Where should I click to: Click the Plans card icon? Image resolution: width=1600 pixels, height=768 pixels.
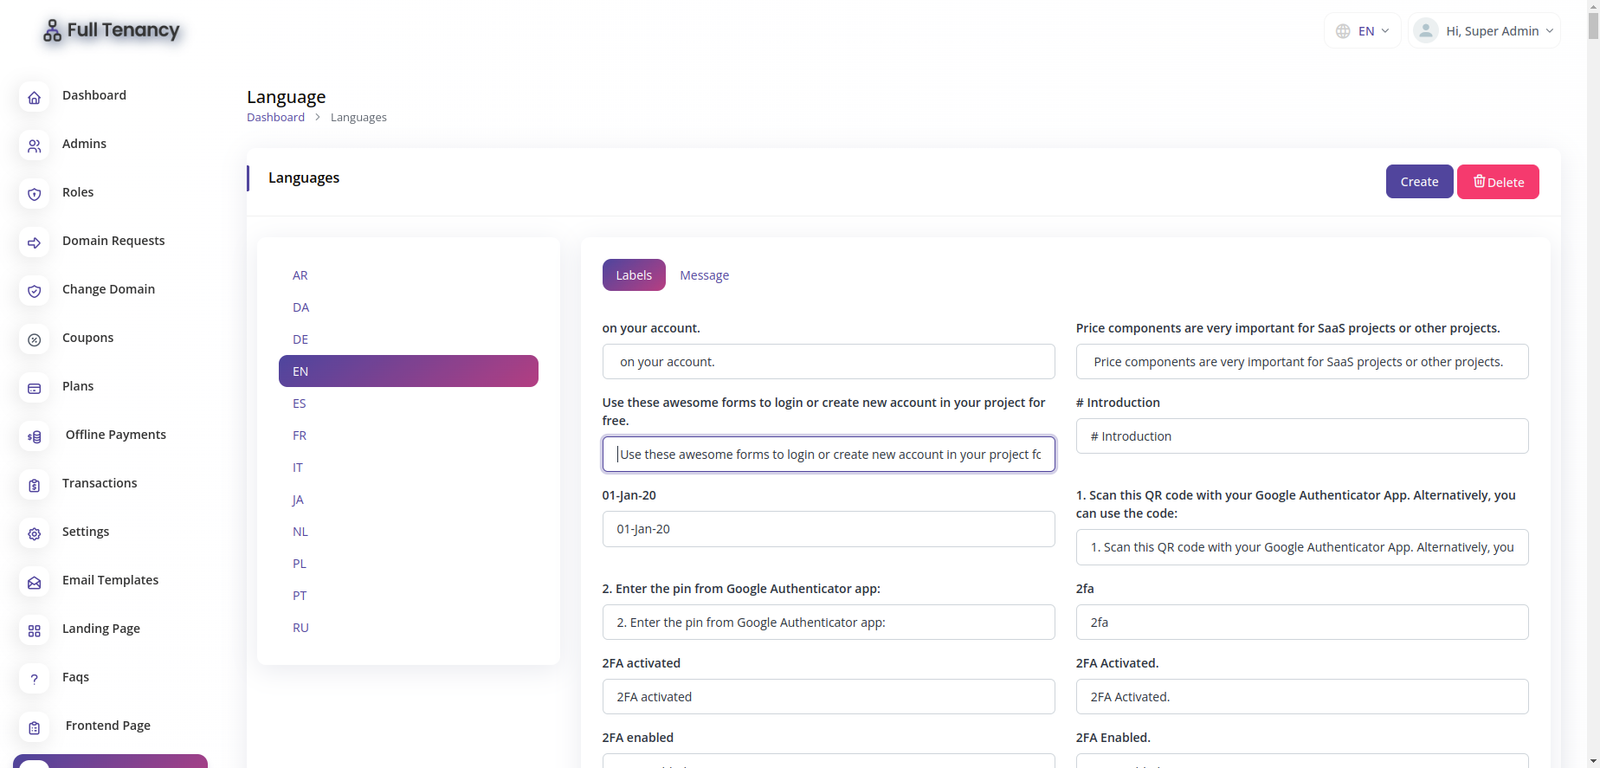pyautogui.click(x=34, y=388)
